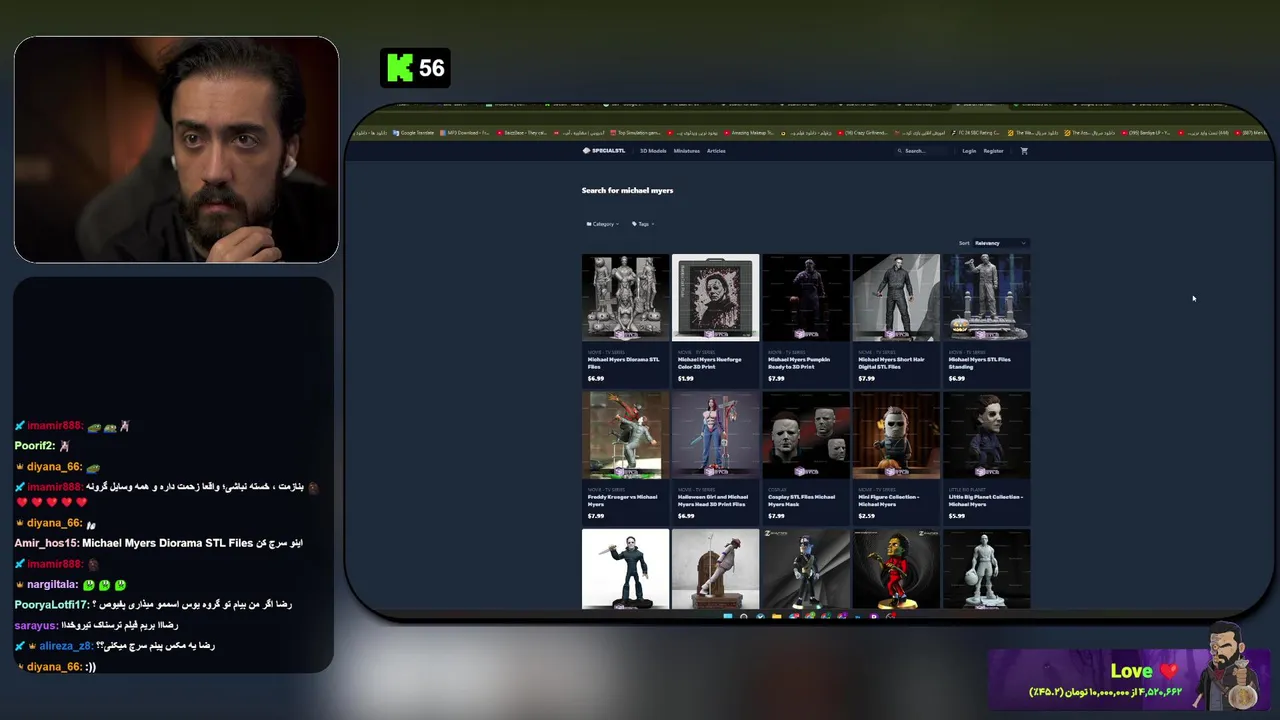Image resolution: width=1280 pixels, height=720 pixels.
Task: Open Cosplay STL Files Michael Myers Mask image
Action: tap(806, 435)
